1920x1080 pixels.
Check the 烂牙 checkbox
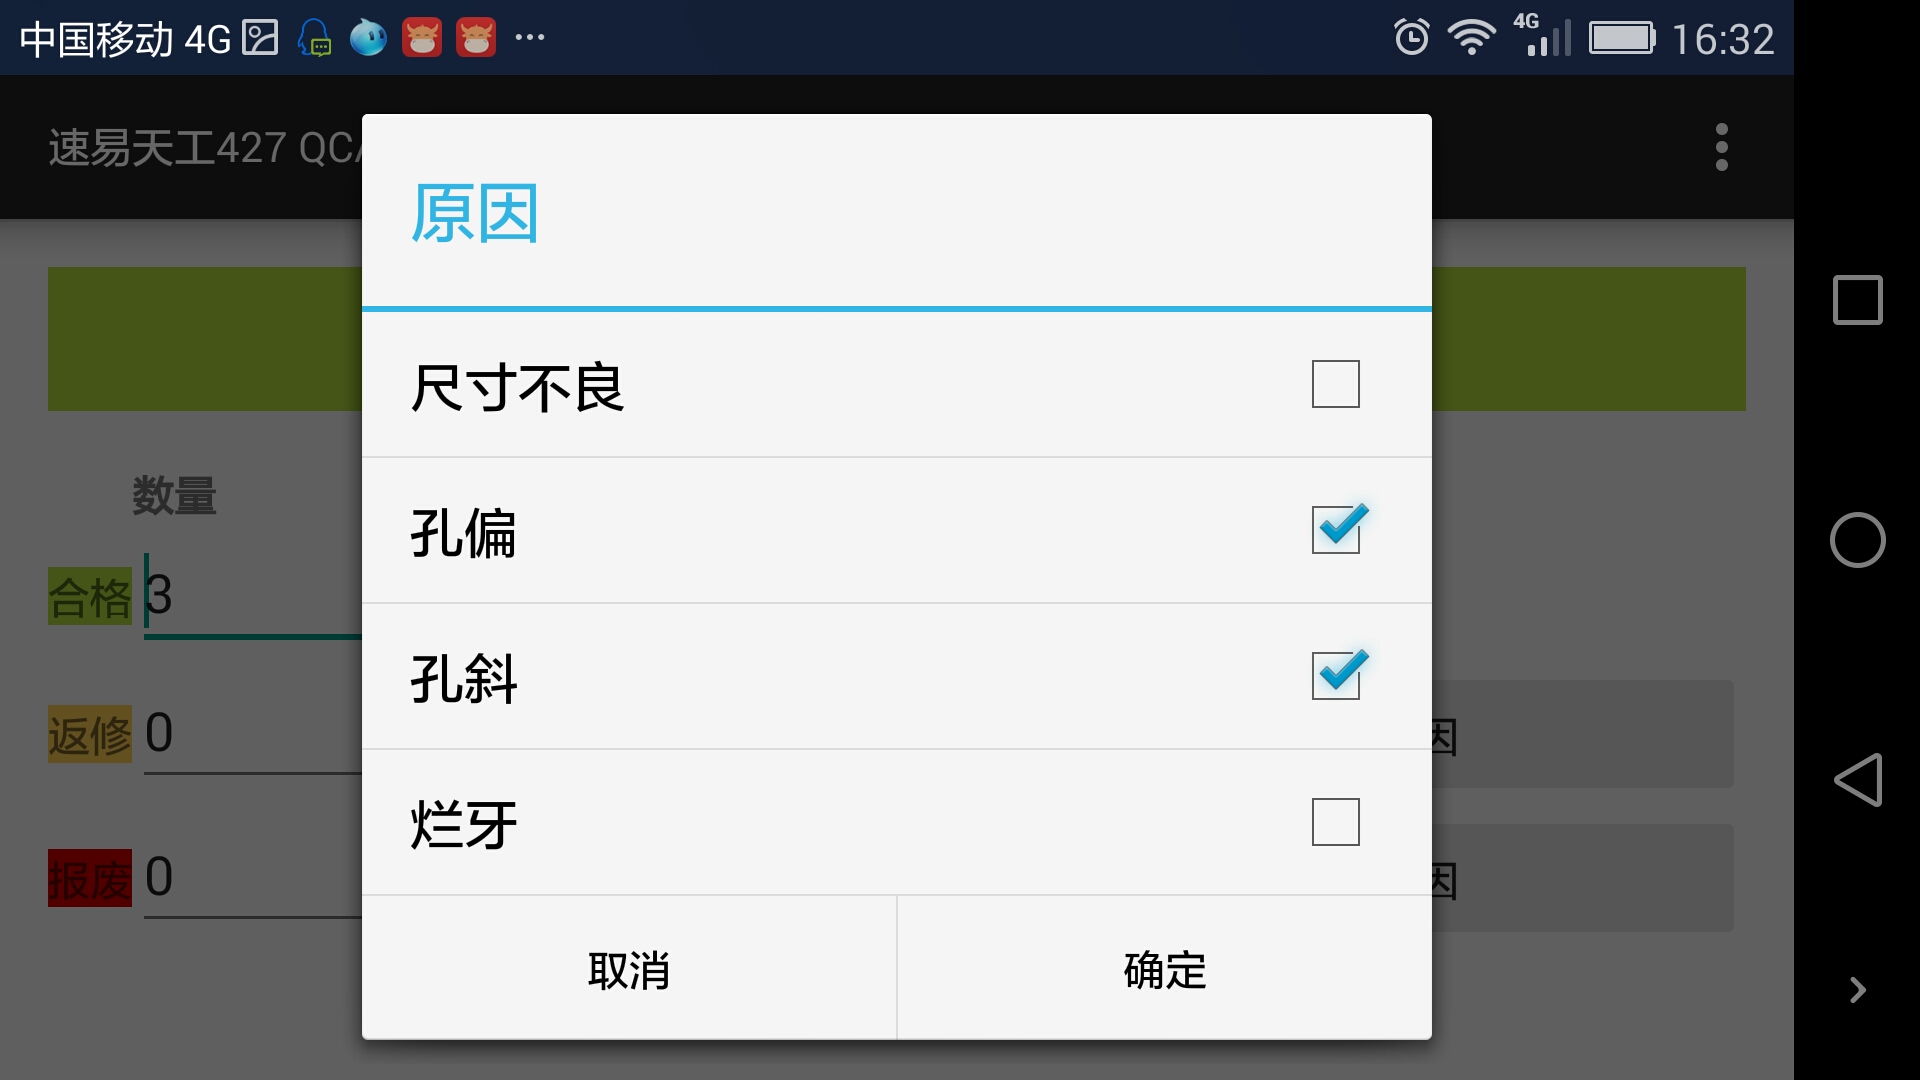pyautogui.click(x=1335, y=822)
